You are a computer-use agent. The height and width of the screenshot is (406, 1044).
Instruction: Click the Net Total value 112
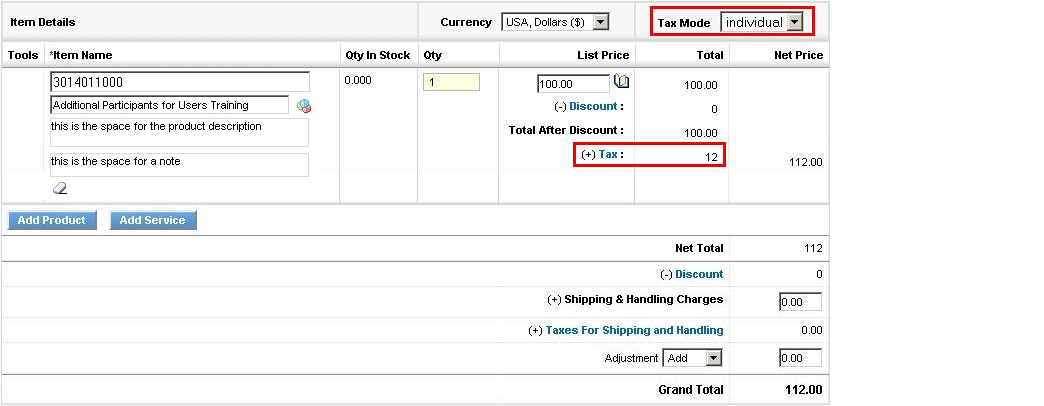(813, 248)
